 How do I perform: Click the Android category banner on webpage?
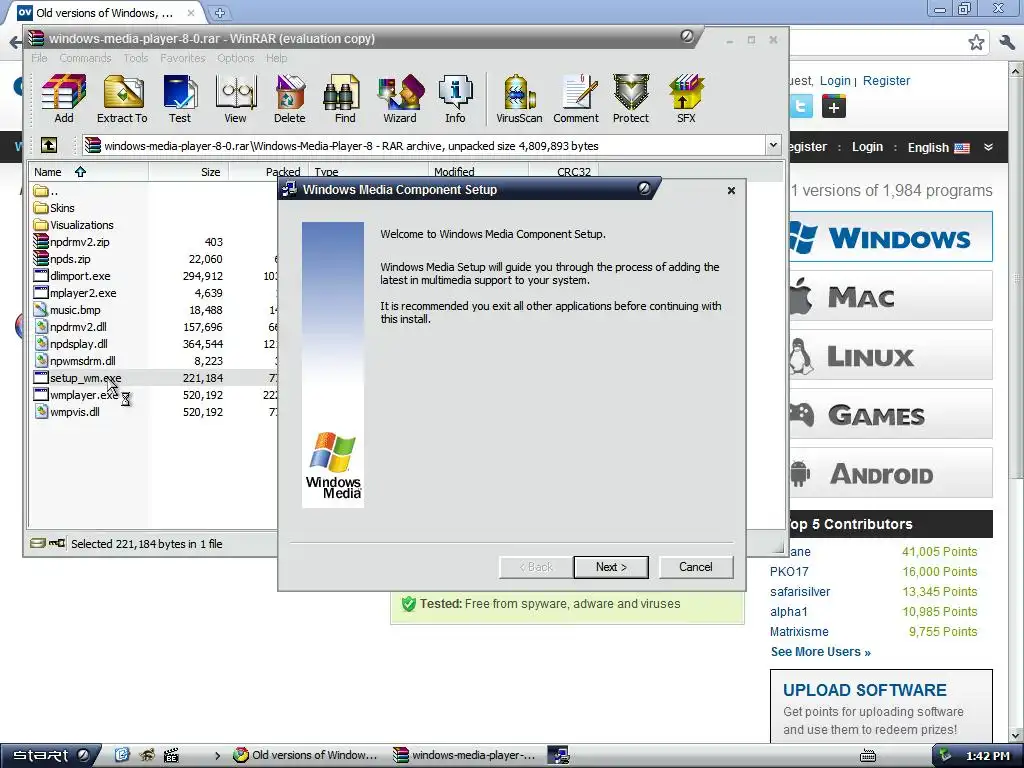pos(891,473)
